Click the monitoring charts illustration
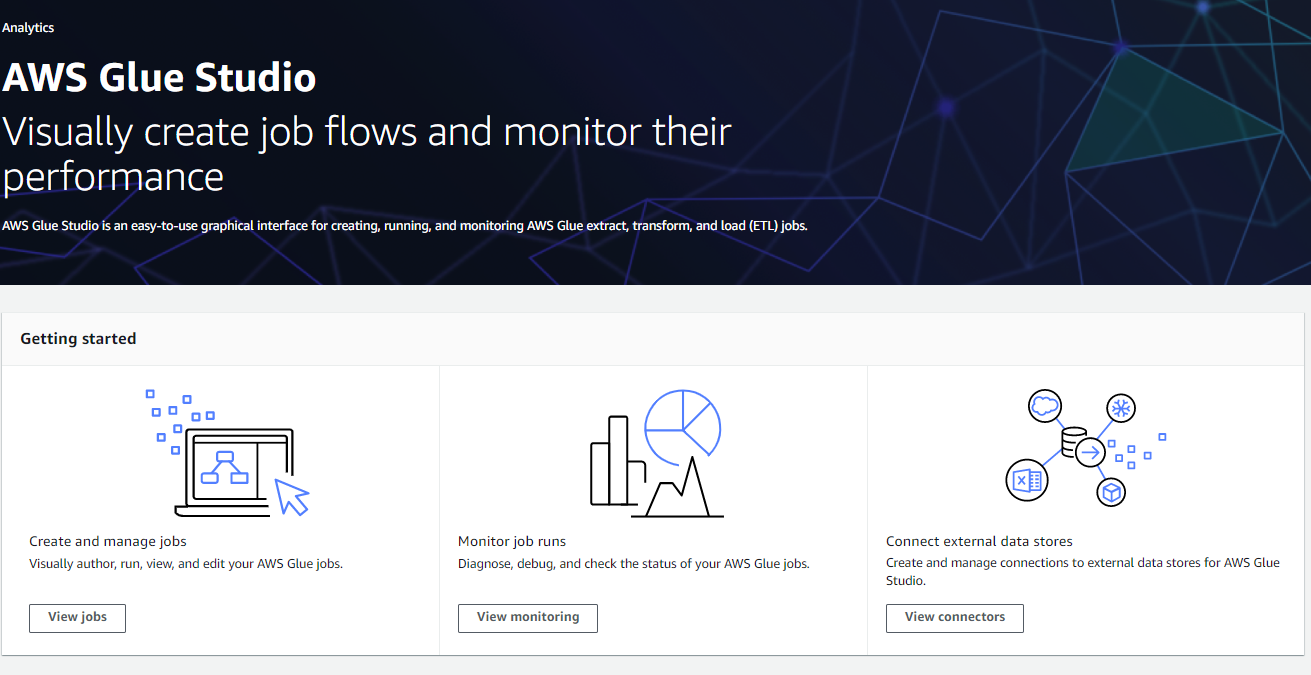 [656, 453]
